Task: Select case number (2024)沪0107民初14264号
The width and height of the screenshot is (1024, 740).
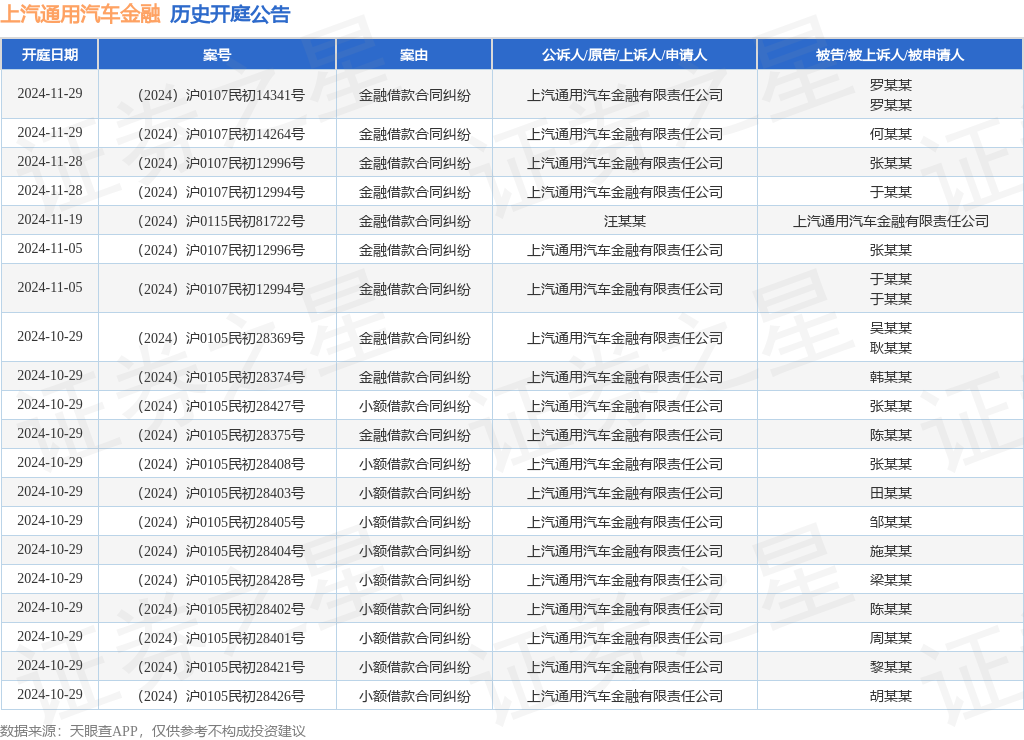Action: [221, 135]
